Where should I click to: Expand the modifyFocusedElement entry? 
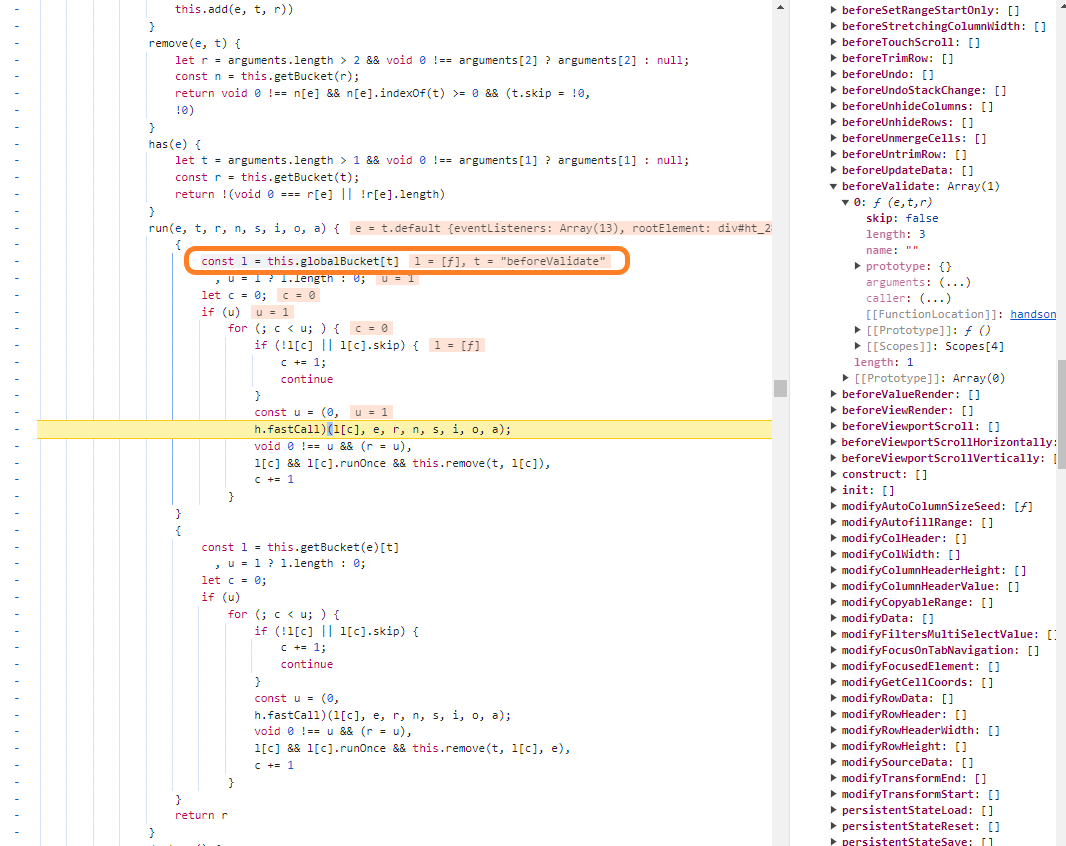(x=833, y=666)
